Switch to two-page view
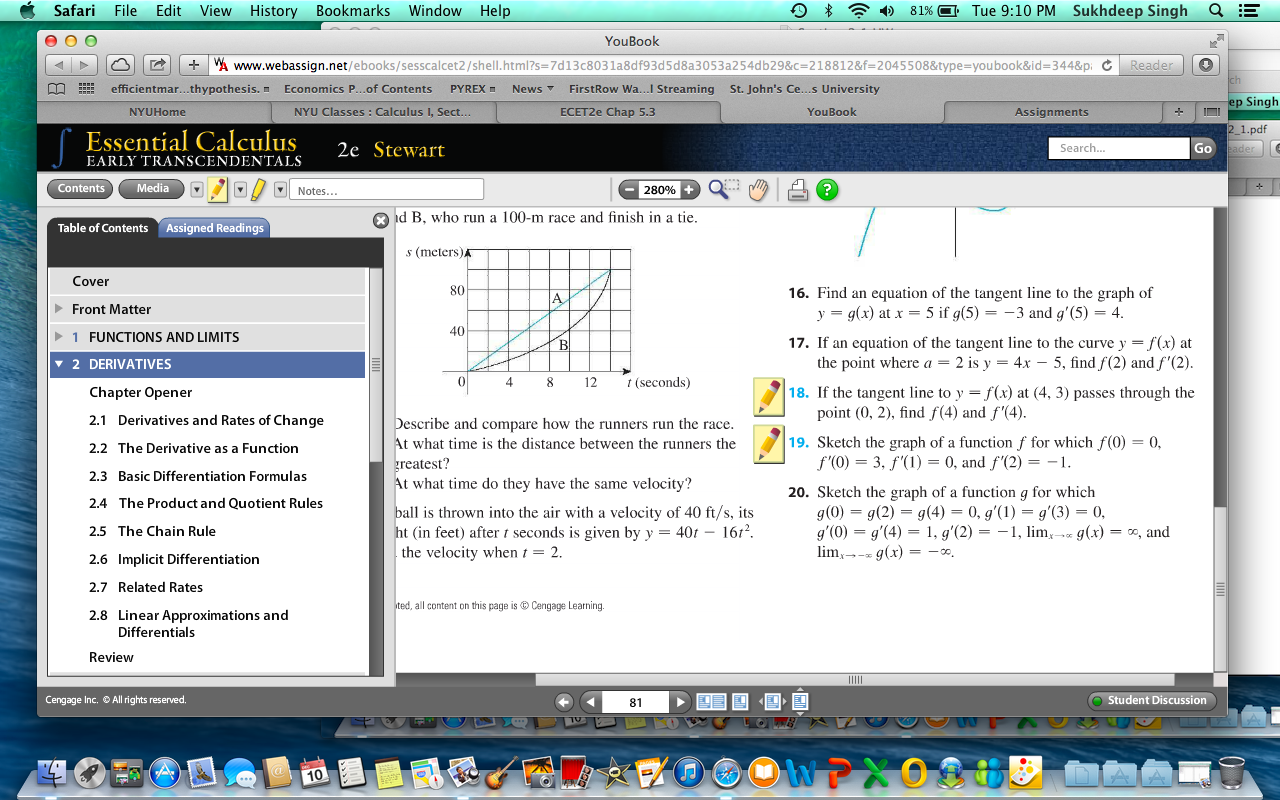This screenshot has width=1280, height=800. [x=710, y=702]
